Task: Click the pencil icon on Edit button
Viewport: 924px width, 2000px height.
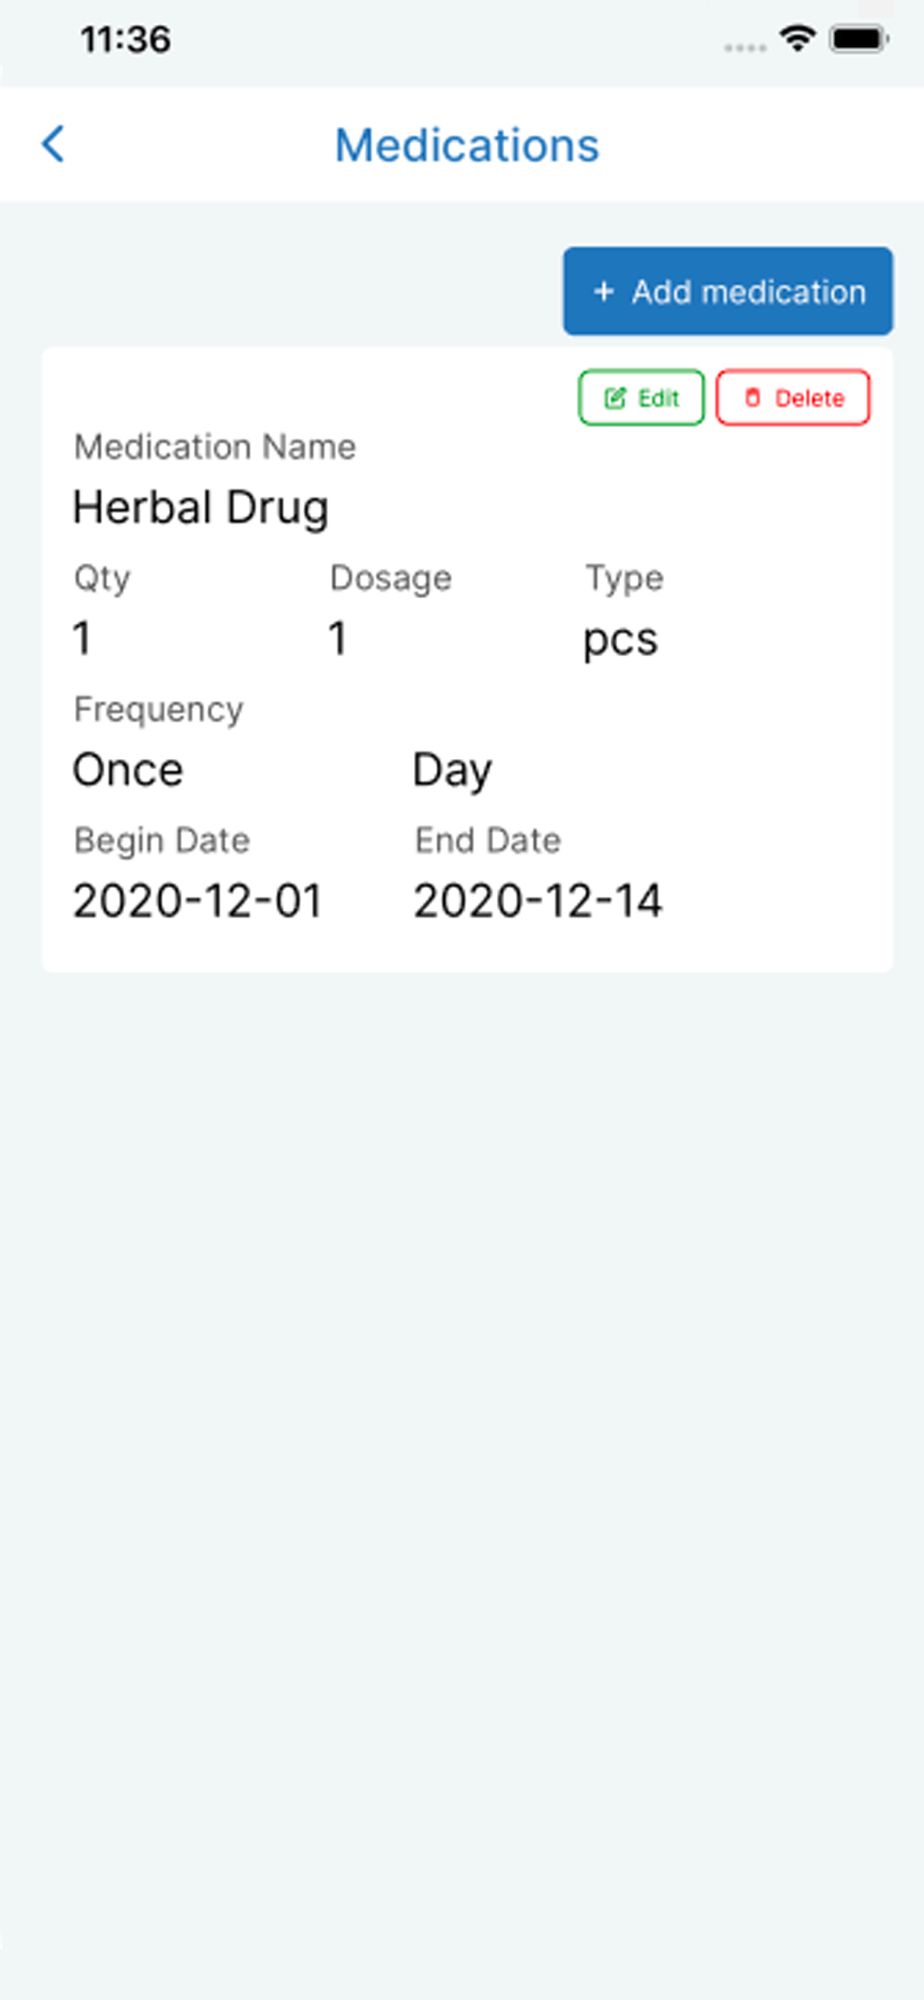Action: [x=615, y=398]
